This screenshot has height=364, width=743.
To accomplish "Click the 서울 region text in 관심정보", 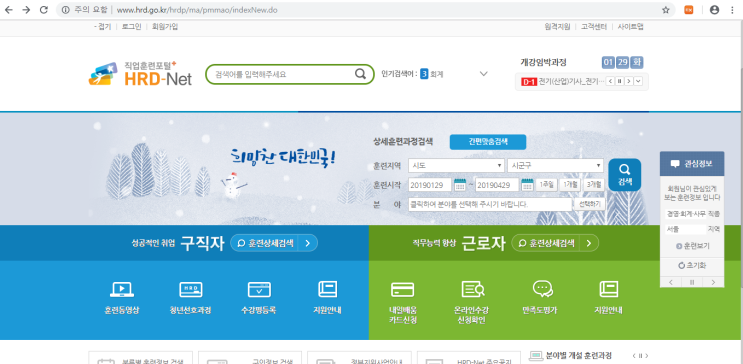I will coord(686,229).
